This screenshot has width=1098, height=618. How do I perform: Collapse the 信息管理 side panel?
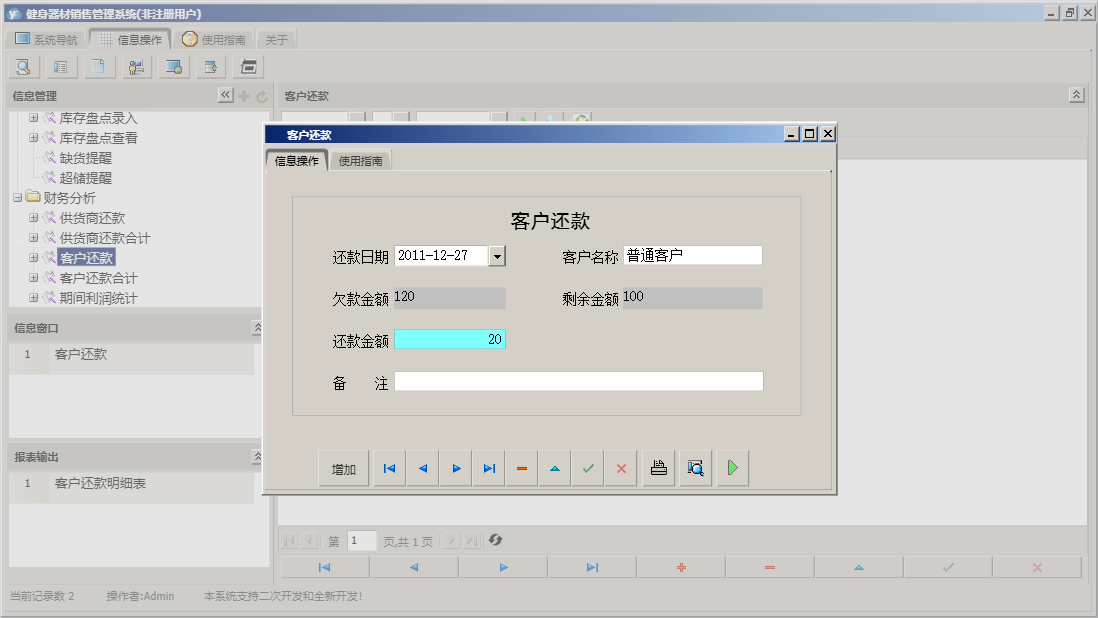(x=226, y=95)
